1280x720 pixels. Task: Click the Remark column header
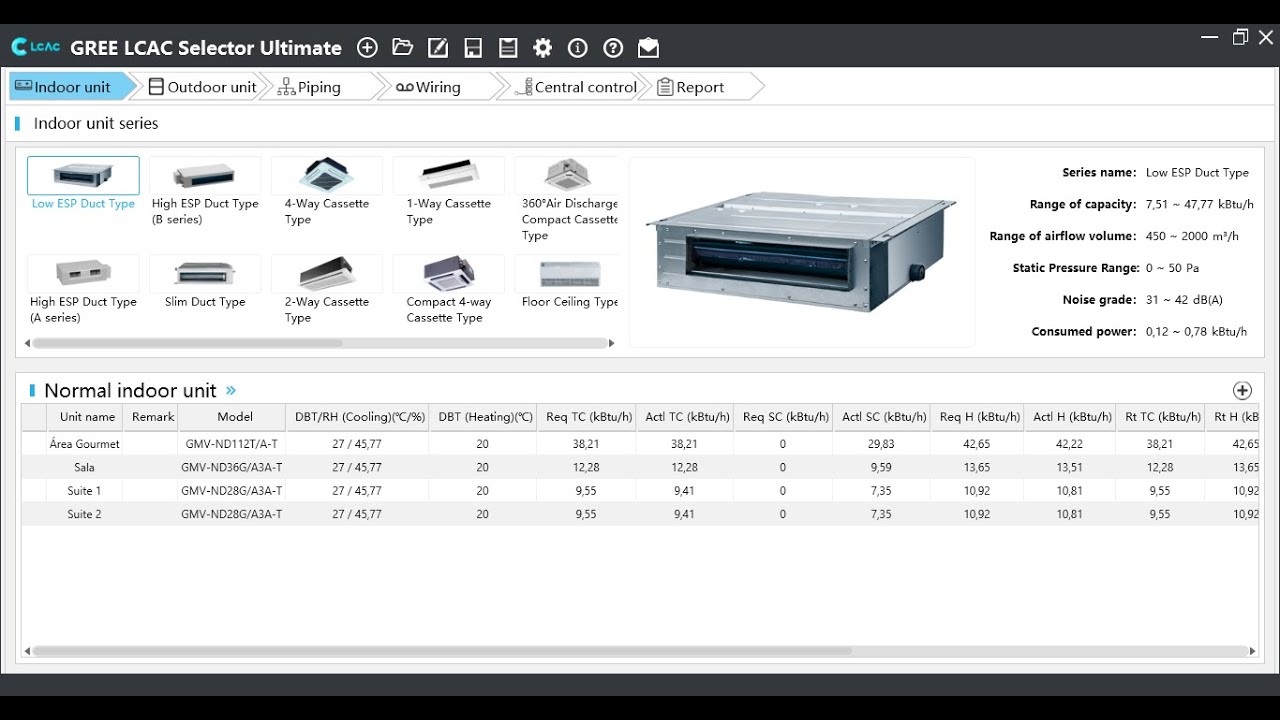[x=152, y=417]
